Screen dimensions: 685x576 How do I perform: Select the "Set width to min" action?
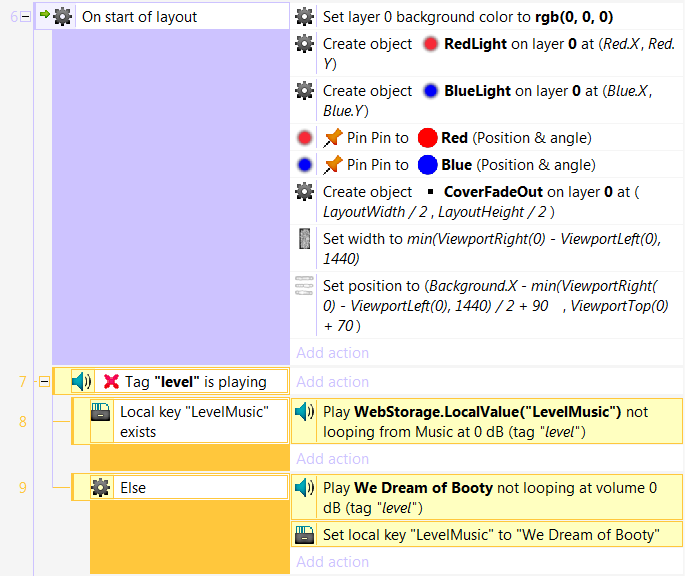(x=490, y=248)
